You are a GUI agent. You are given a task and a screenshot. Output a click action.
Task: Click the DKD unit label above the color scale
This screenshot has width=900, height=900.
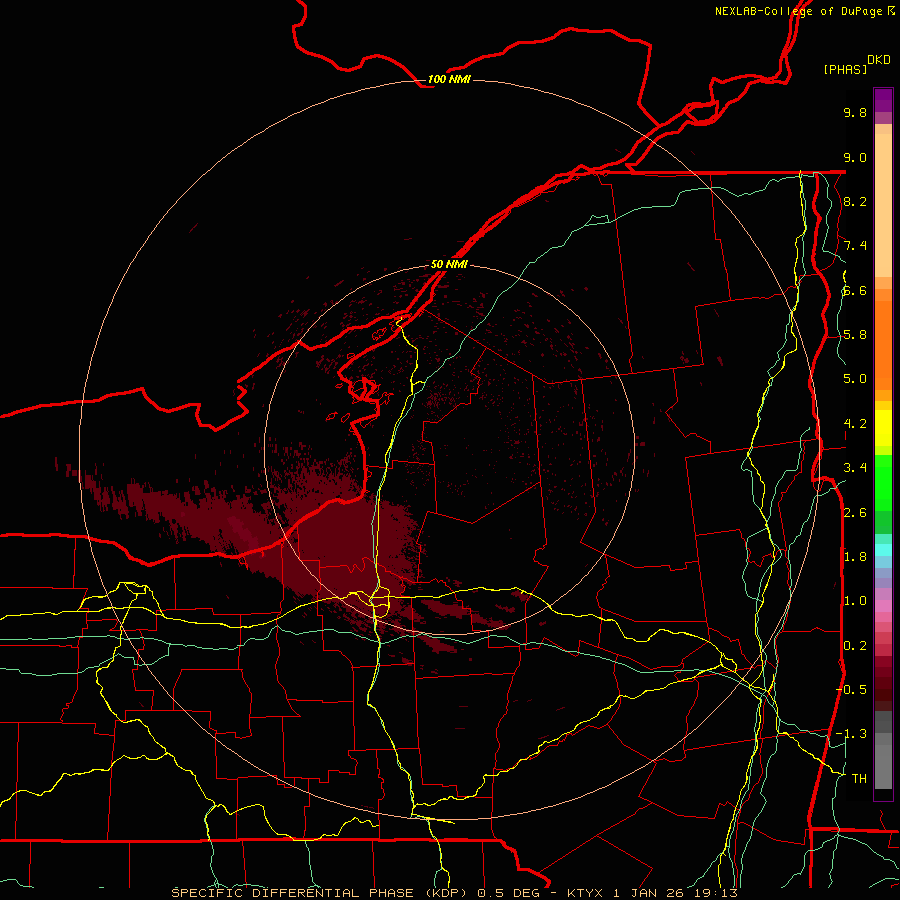[879, 60]
